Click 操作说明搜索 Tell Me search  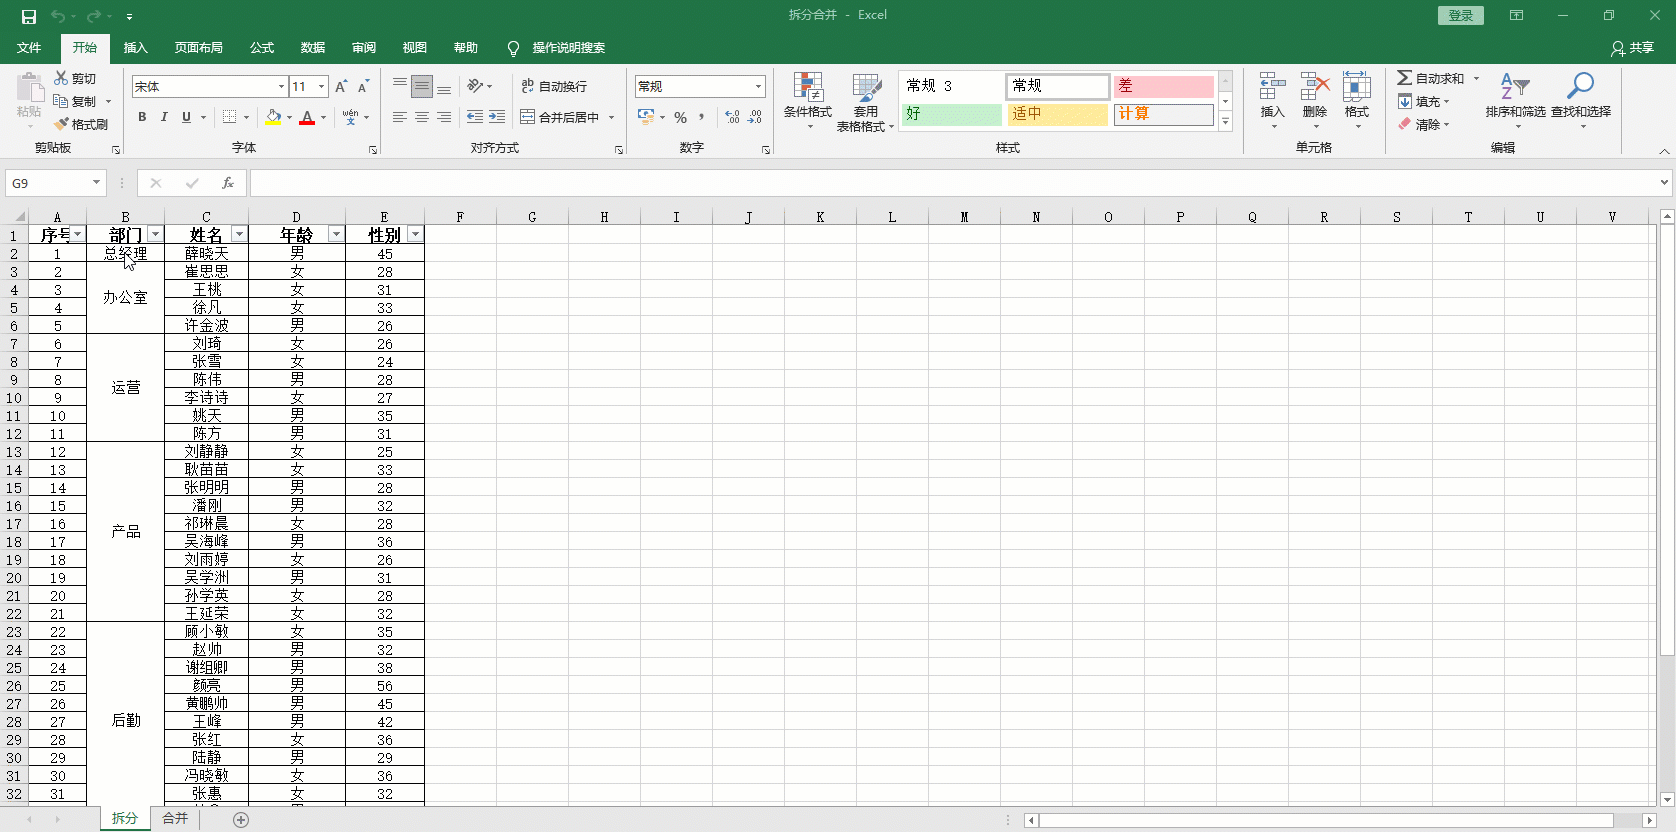coord(557,48)
